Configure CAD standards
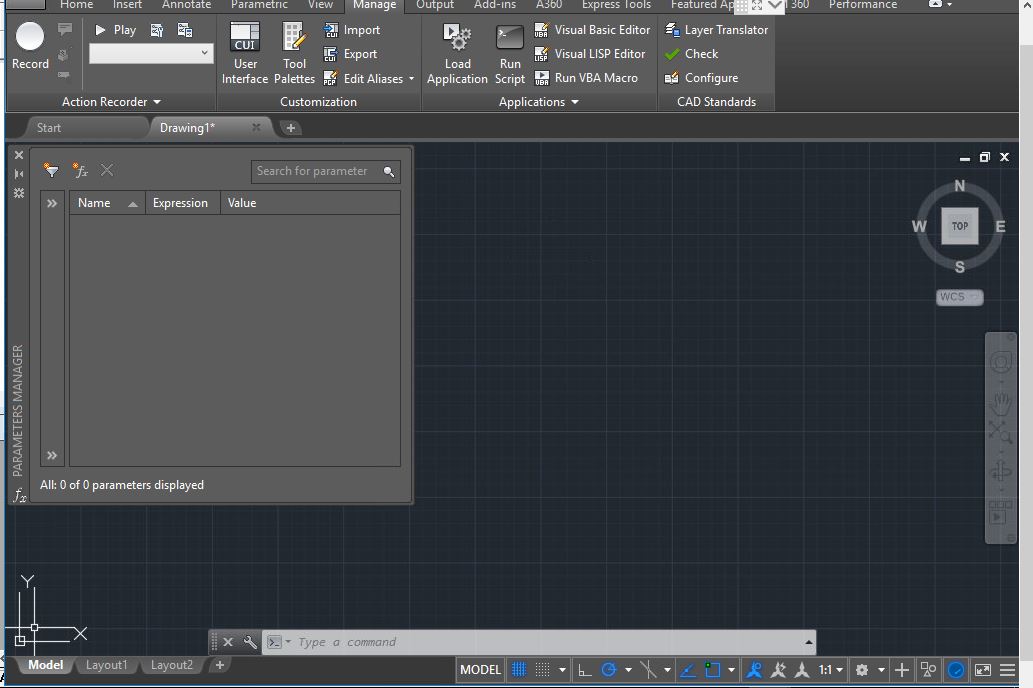Image resolution: width=1033 pixels, height=688 pixels. point(702,78)
